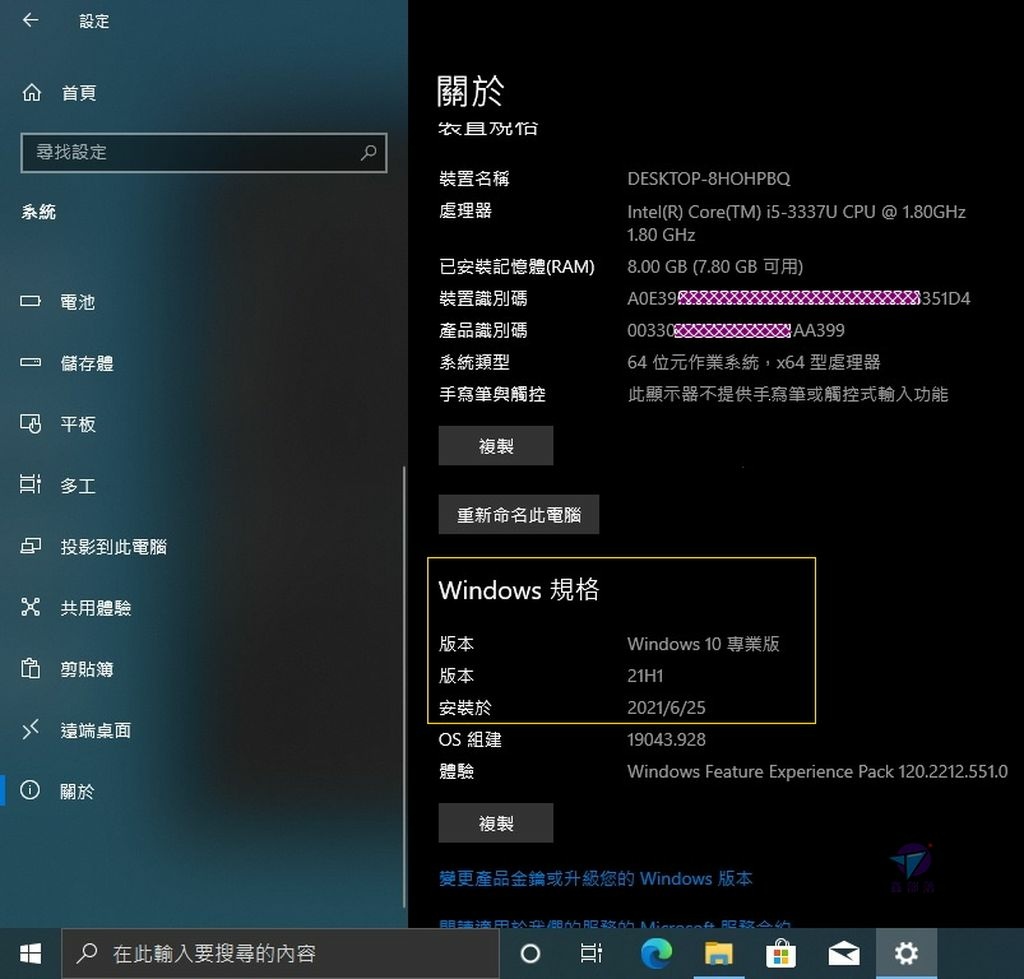Click the 關於 page heading
The height and width of the screenshot is (979, 1024).
(x=470, y=91)
